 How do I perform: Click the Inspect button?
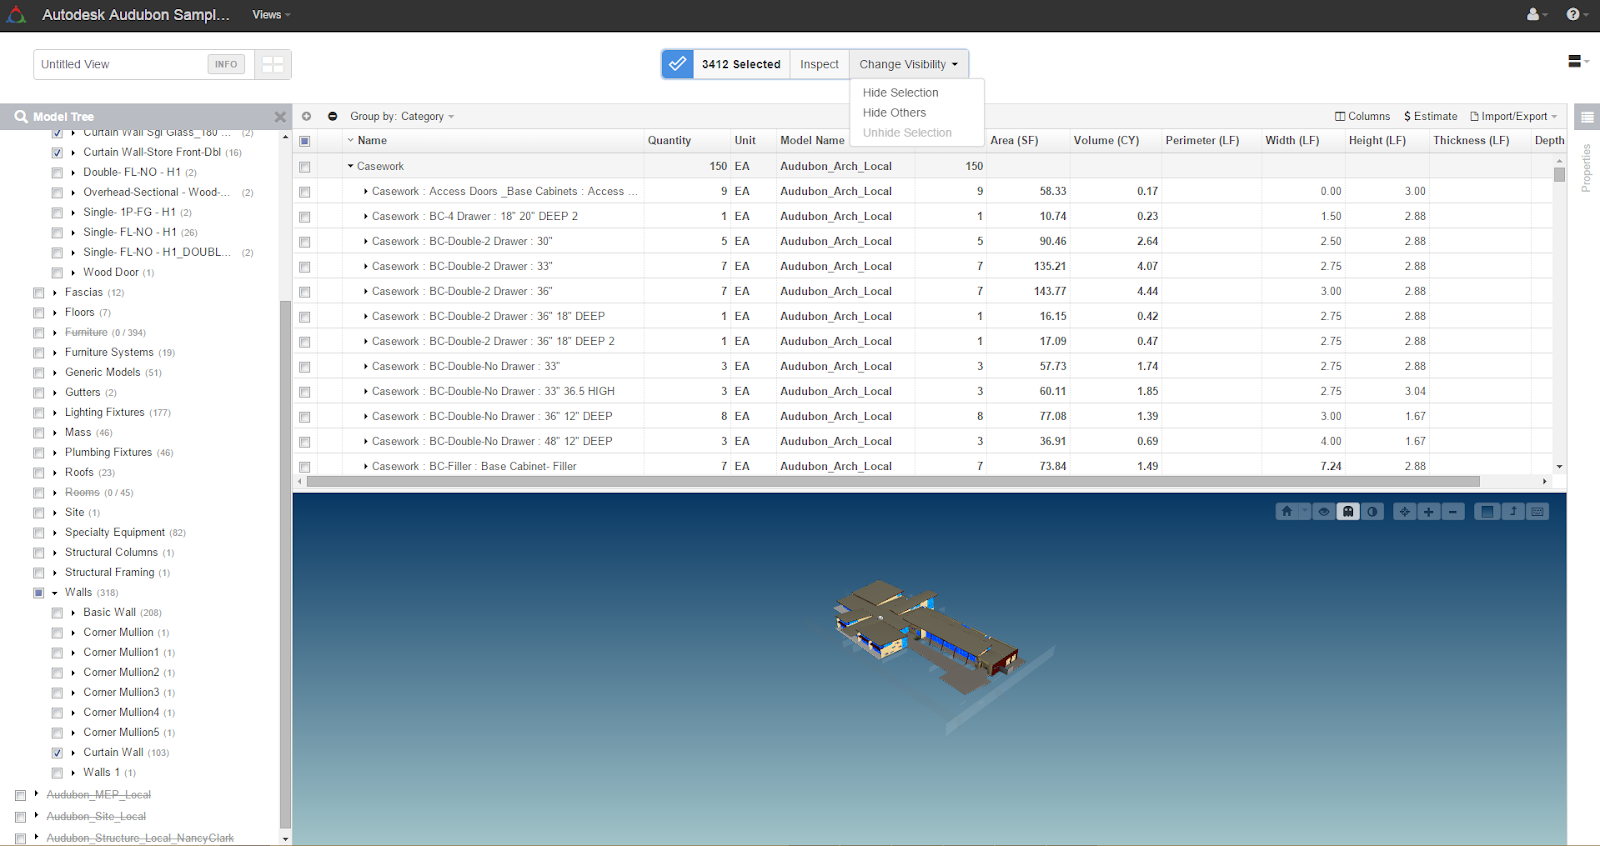click(819, 64)
